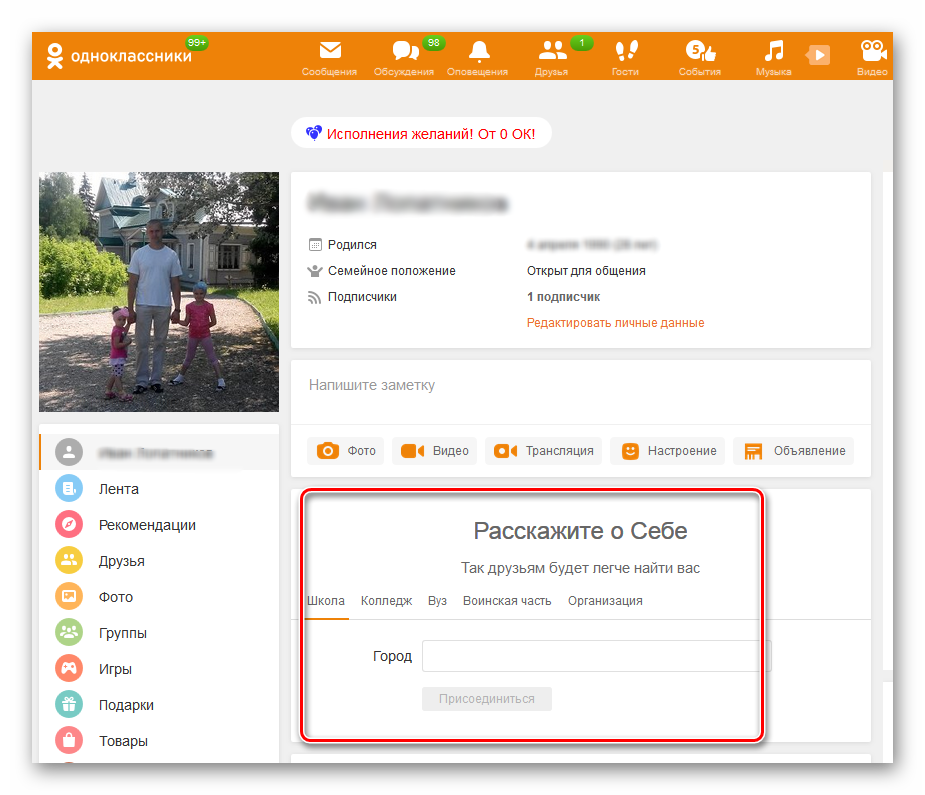Open Гости footprints icon

pyautogui.click(x=626, y=52)
